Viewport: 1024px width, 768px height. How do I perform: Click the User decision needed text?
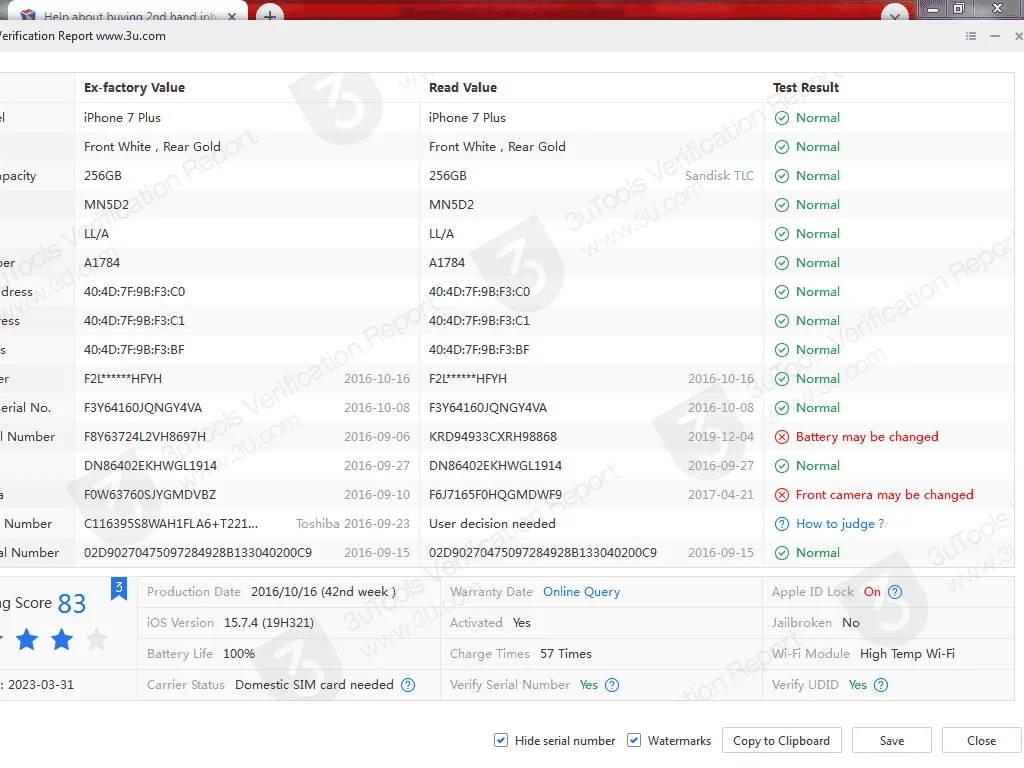tap(492, 524)
